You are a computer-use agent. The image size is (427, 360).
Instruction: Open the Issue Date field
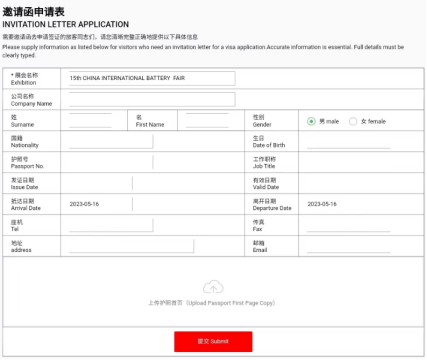(x=101, y=183)
